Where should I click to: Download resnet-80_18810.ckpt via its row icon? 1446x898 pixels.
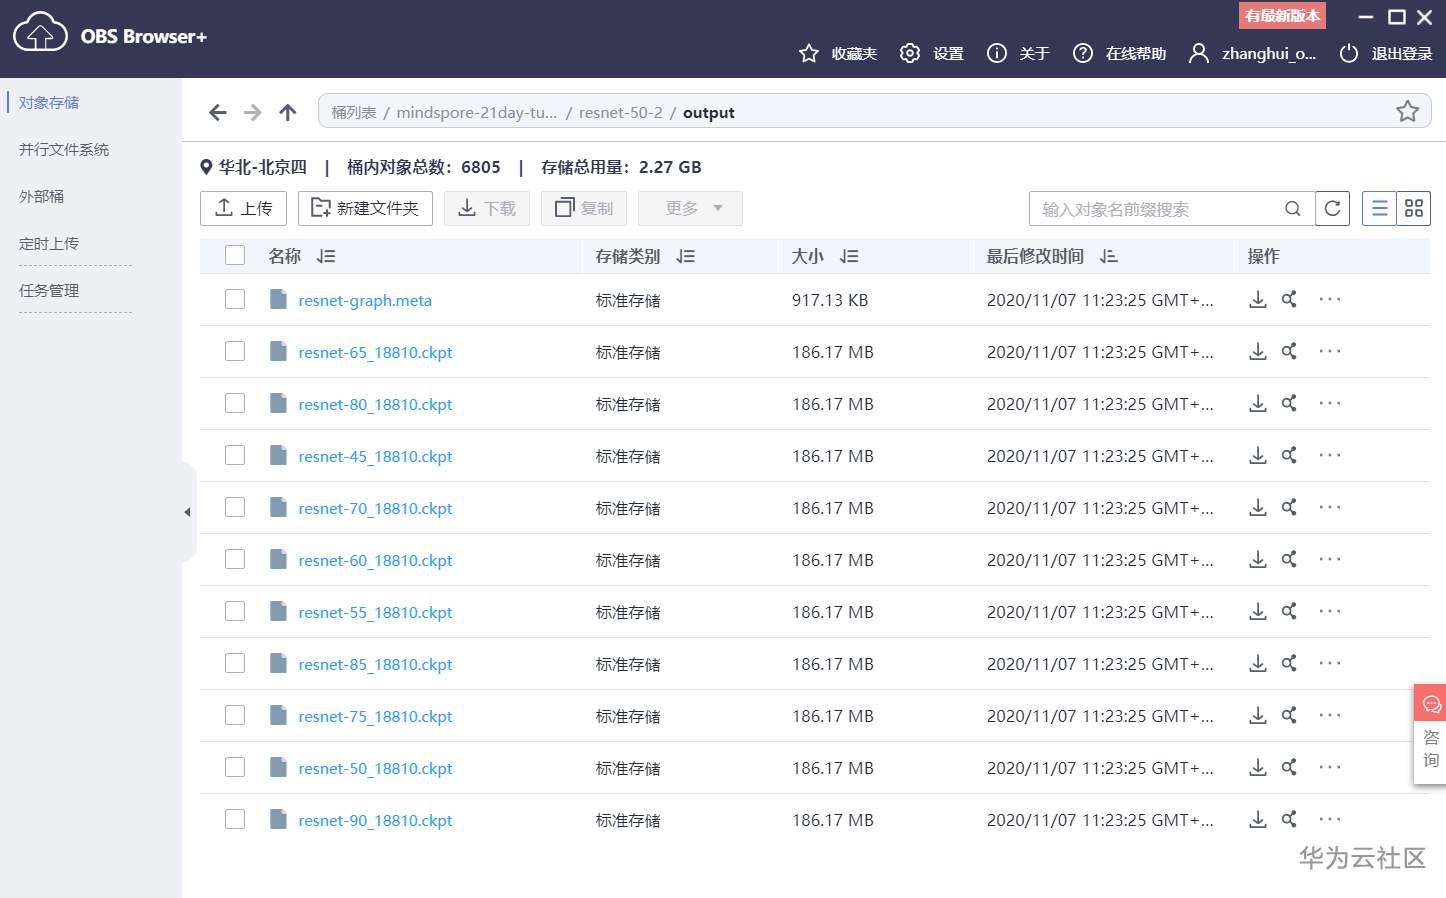point(1258,403)
